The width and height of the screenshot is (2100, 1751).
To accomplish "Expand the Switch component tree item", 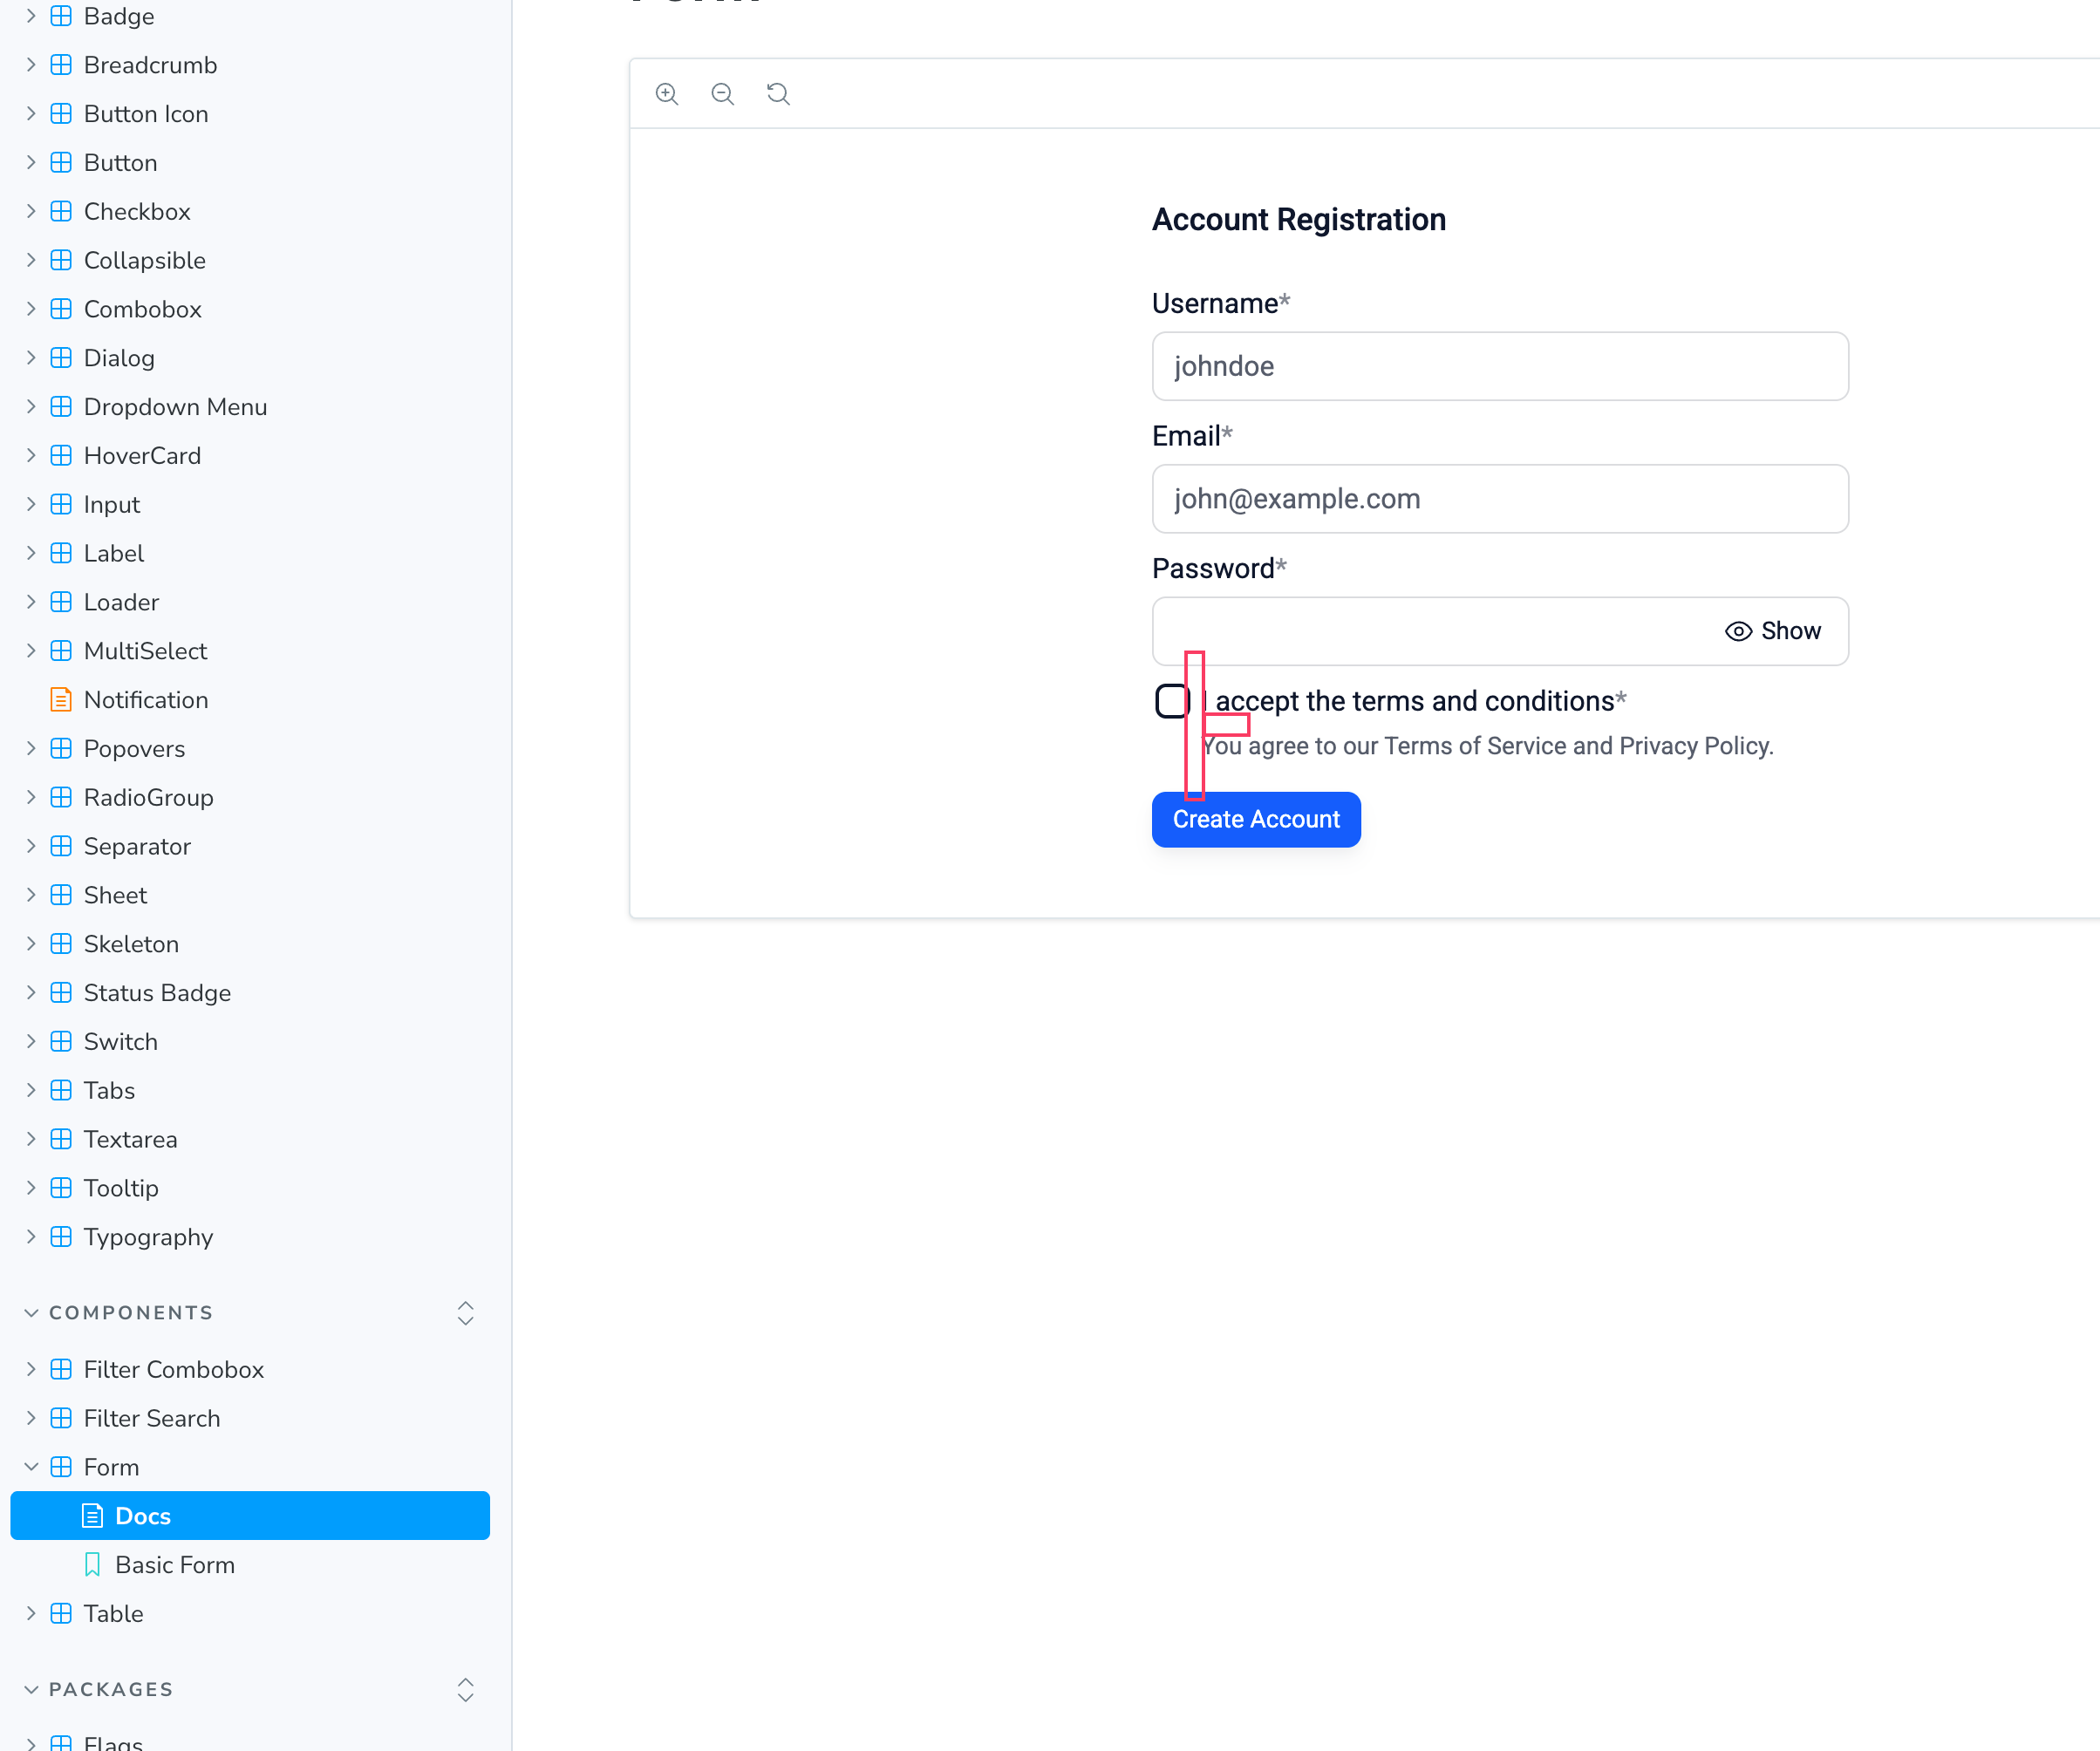I will click(x=31, y=1042).
